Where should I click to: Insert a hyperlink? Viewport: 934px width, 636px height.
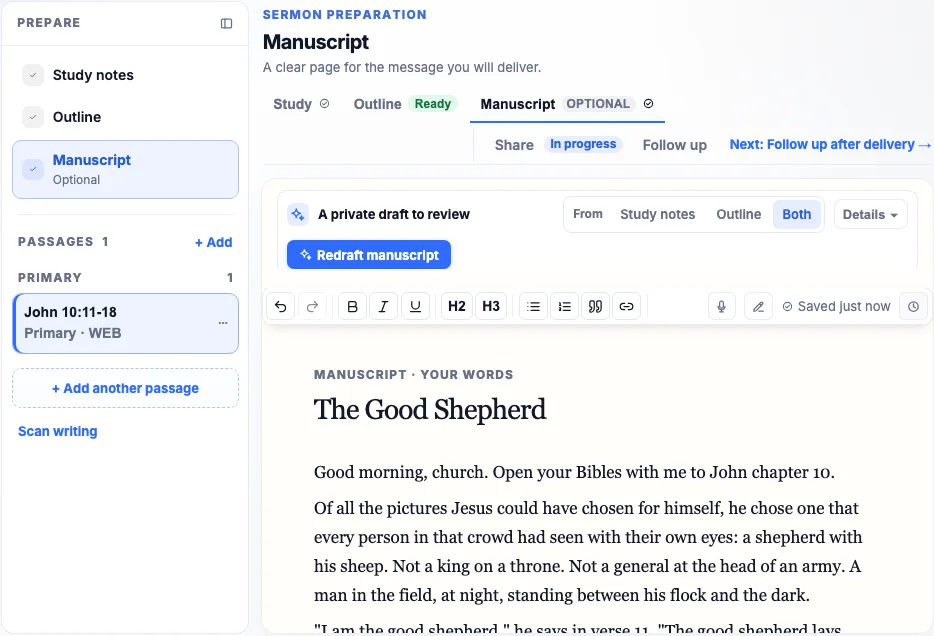(x=626, y=306)
